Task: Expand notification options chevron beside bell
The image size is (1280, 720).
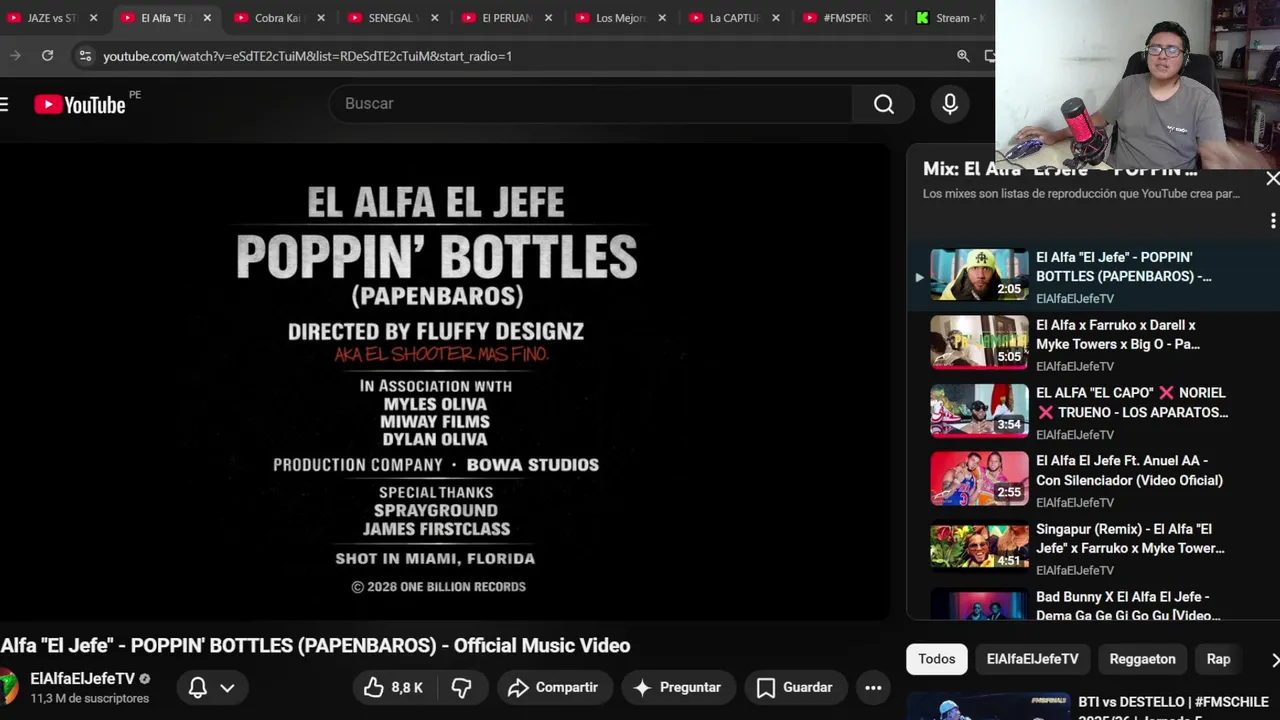Action: pyautogui.click(x=227, y=688)
